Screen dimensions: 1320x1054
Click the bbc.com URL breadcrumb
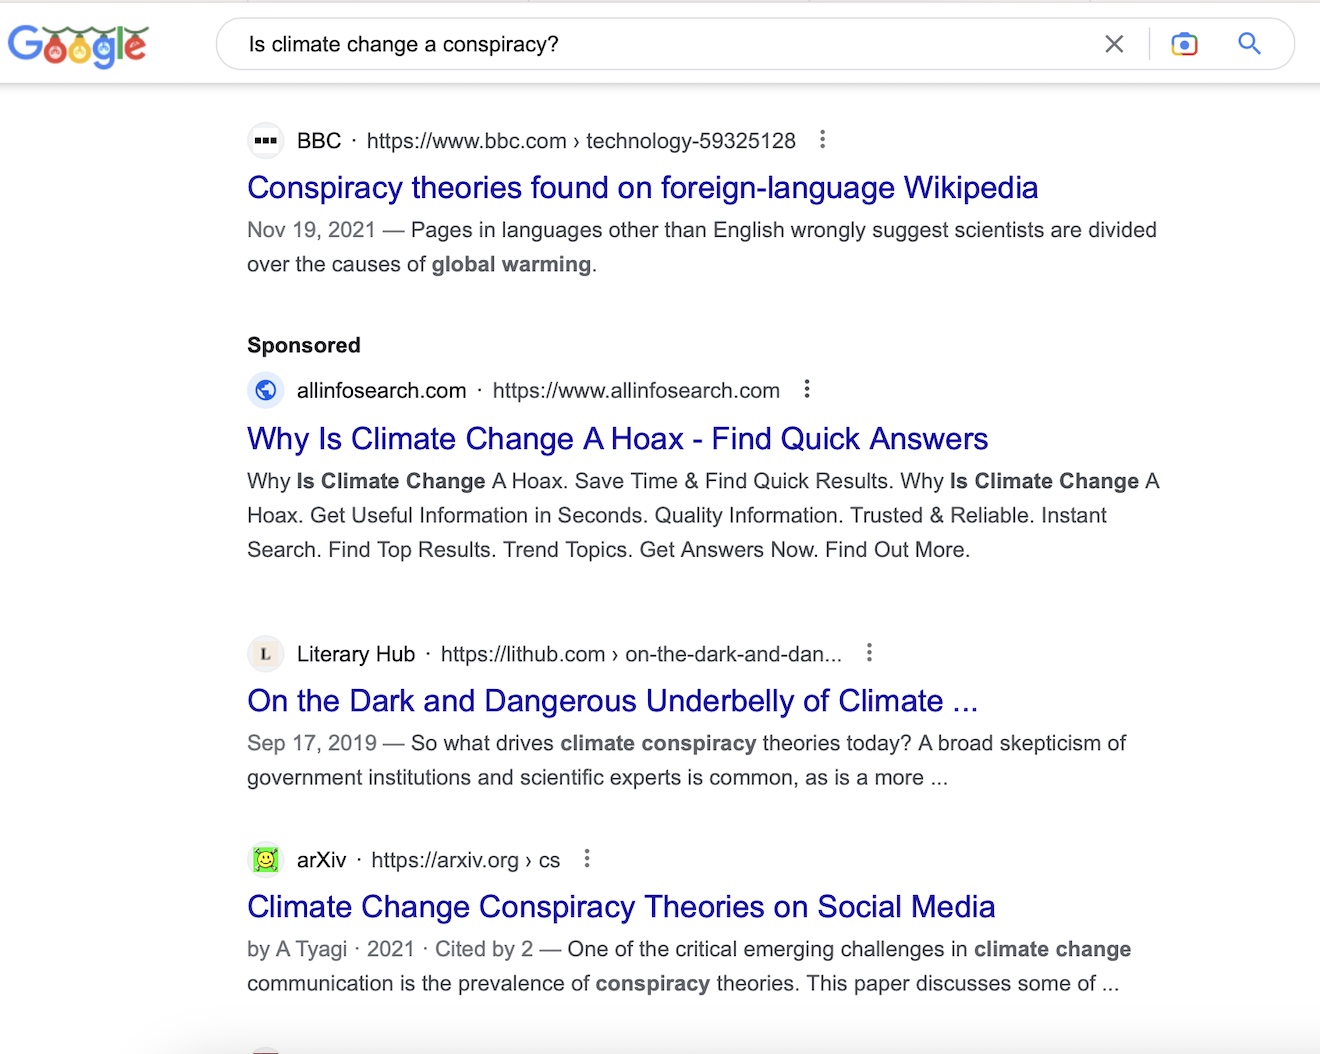580,141
